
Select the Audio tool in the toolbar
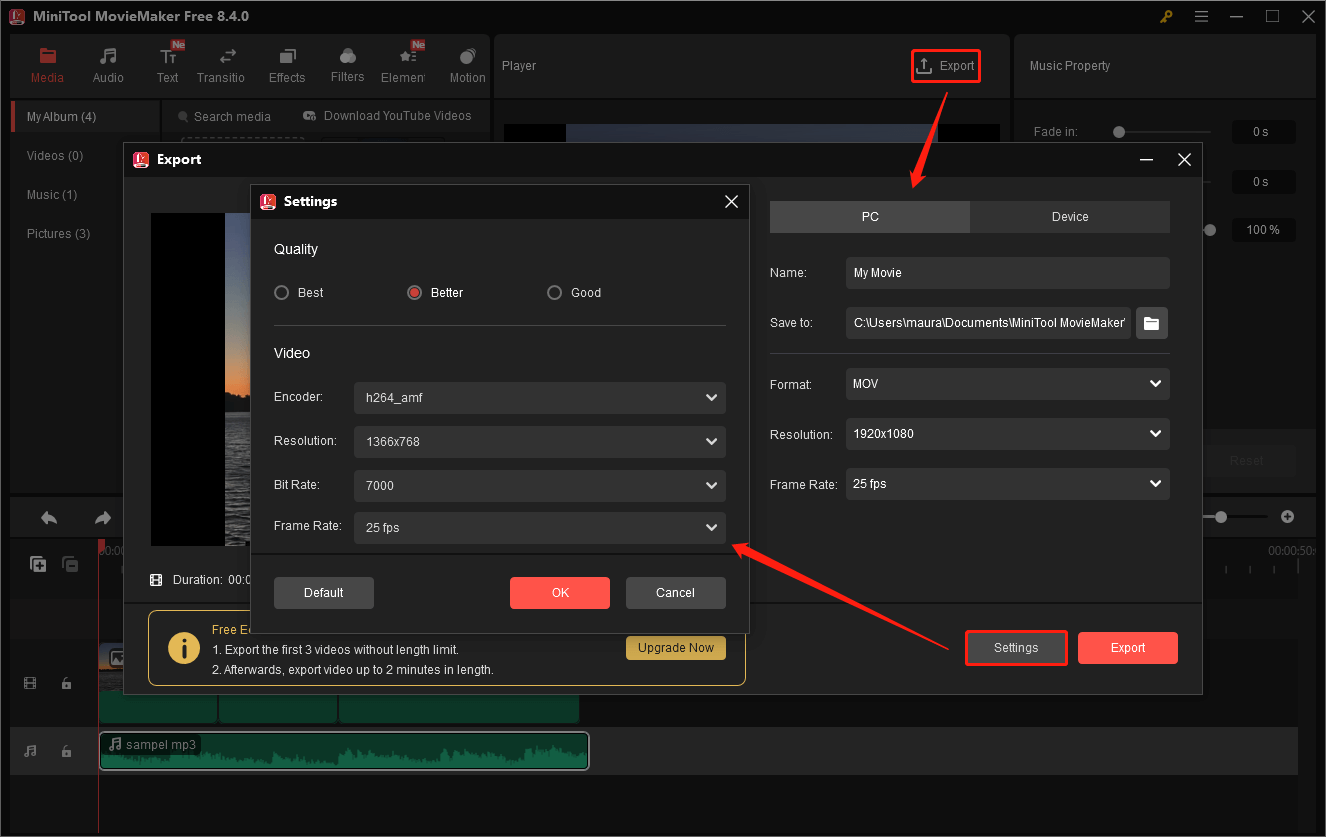(x=107, y=64)
